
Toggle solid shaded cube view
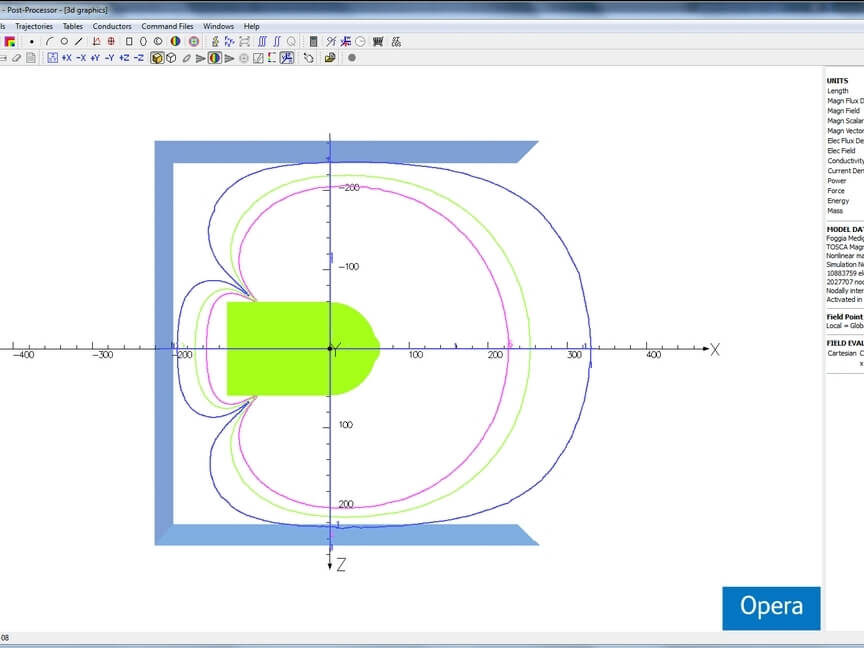pyautogui.click(x=157, y=58)
